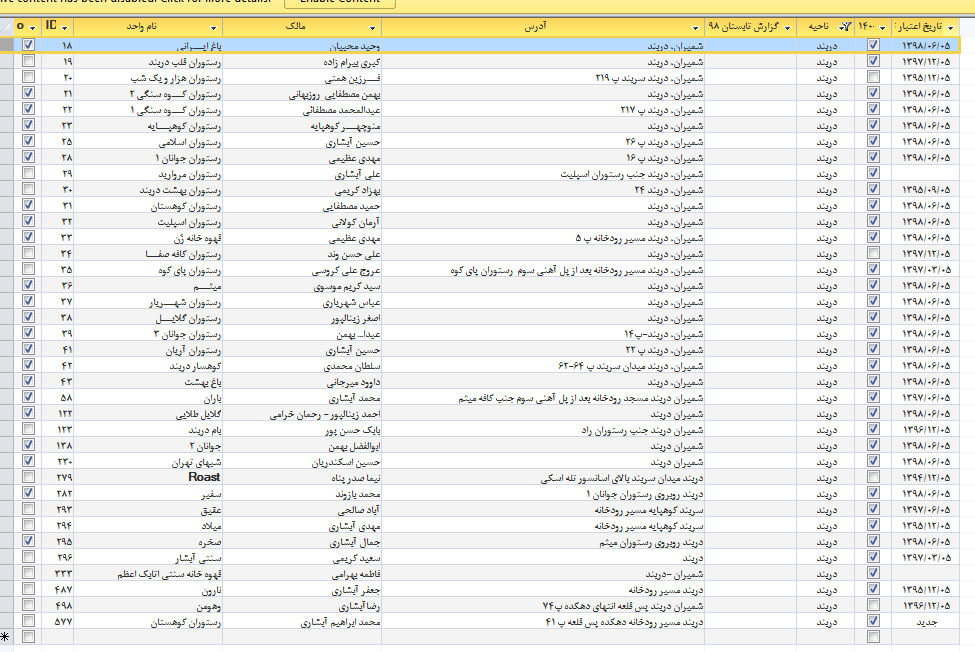975x652 pixels.
Task: Select the گزارش تابستان ۹۸ header label
Action: pyautogui.click(x=743, y=27)
